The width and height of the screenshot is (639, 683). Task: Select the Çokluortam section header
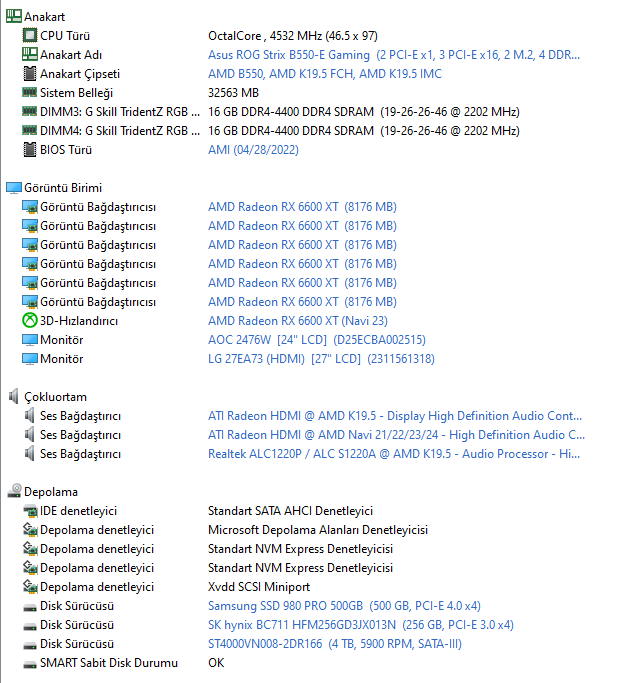click(x=55, y=397)
